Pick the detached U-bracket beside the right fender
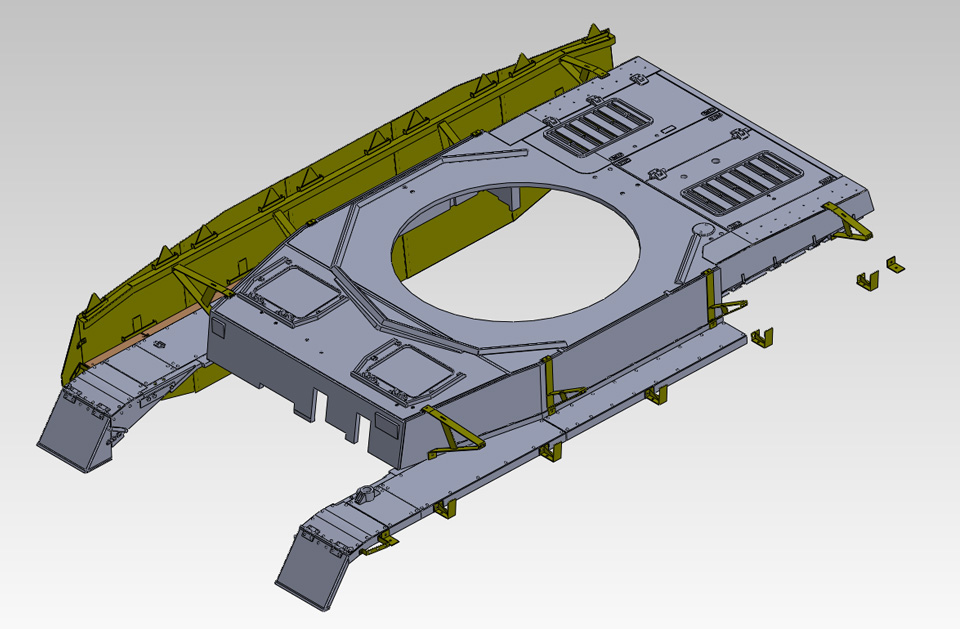This screenshot has height=629, width=960. (763, 336)
